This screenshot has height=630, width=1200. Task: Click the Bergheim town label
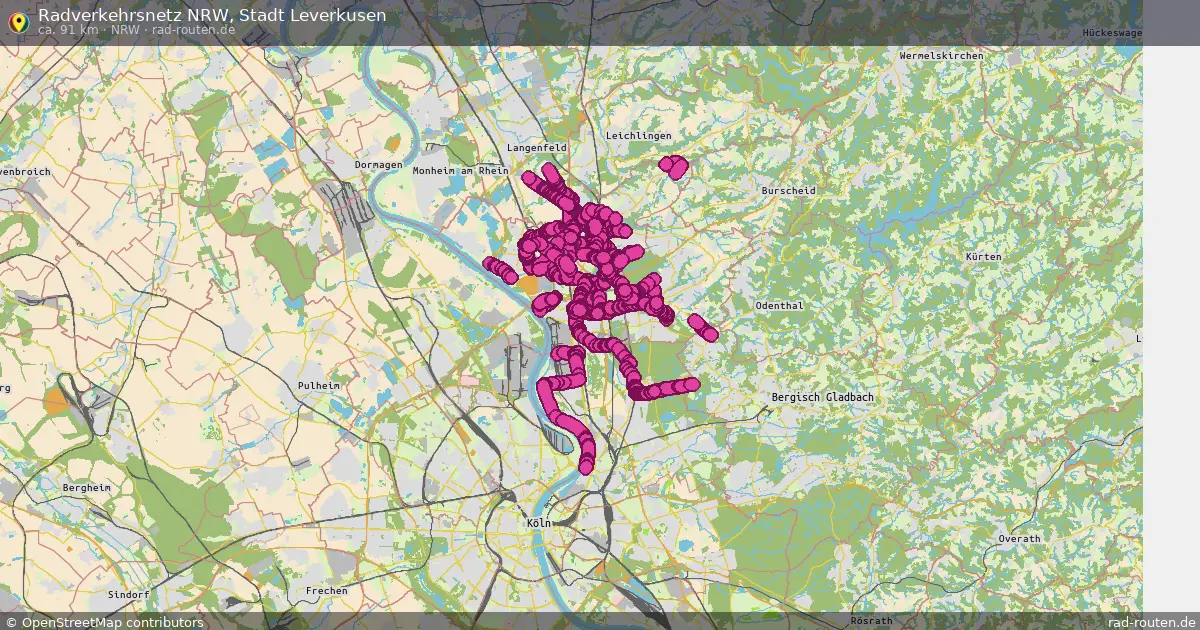(x=87, y=487)
